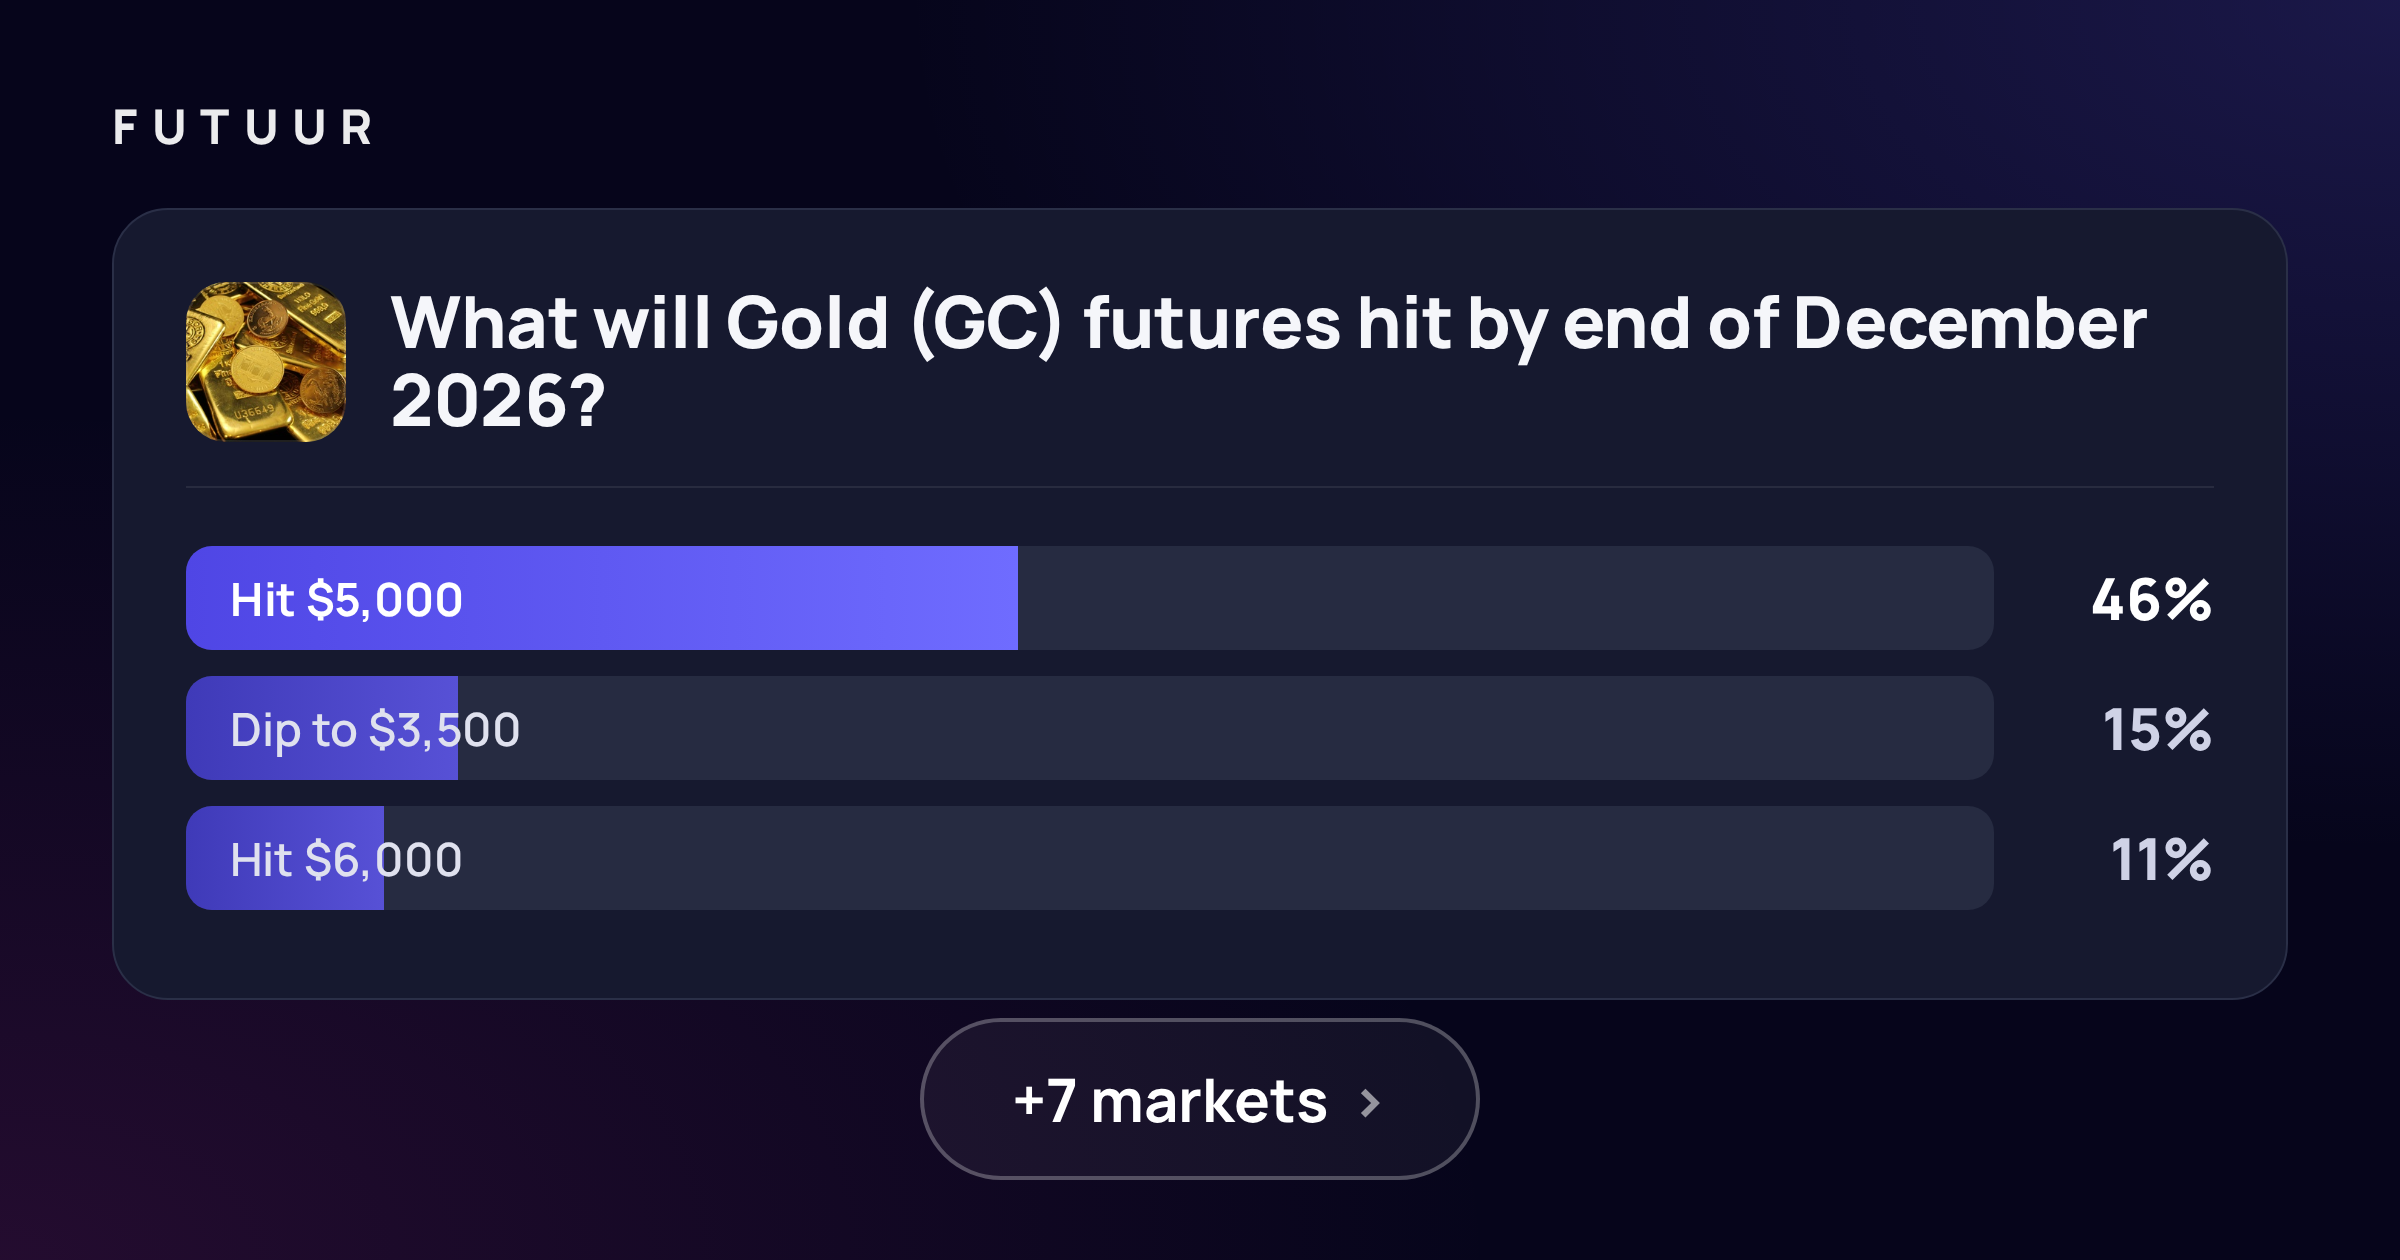The image size is (2400, 1260).
Task: Open the Gold futures December 2026 question title
Action: 1268,361
